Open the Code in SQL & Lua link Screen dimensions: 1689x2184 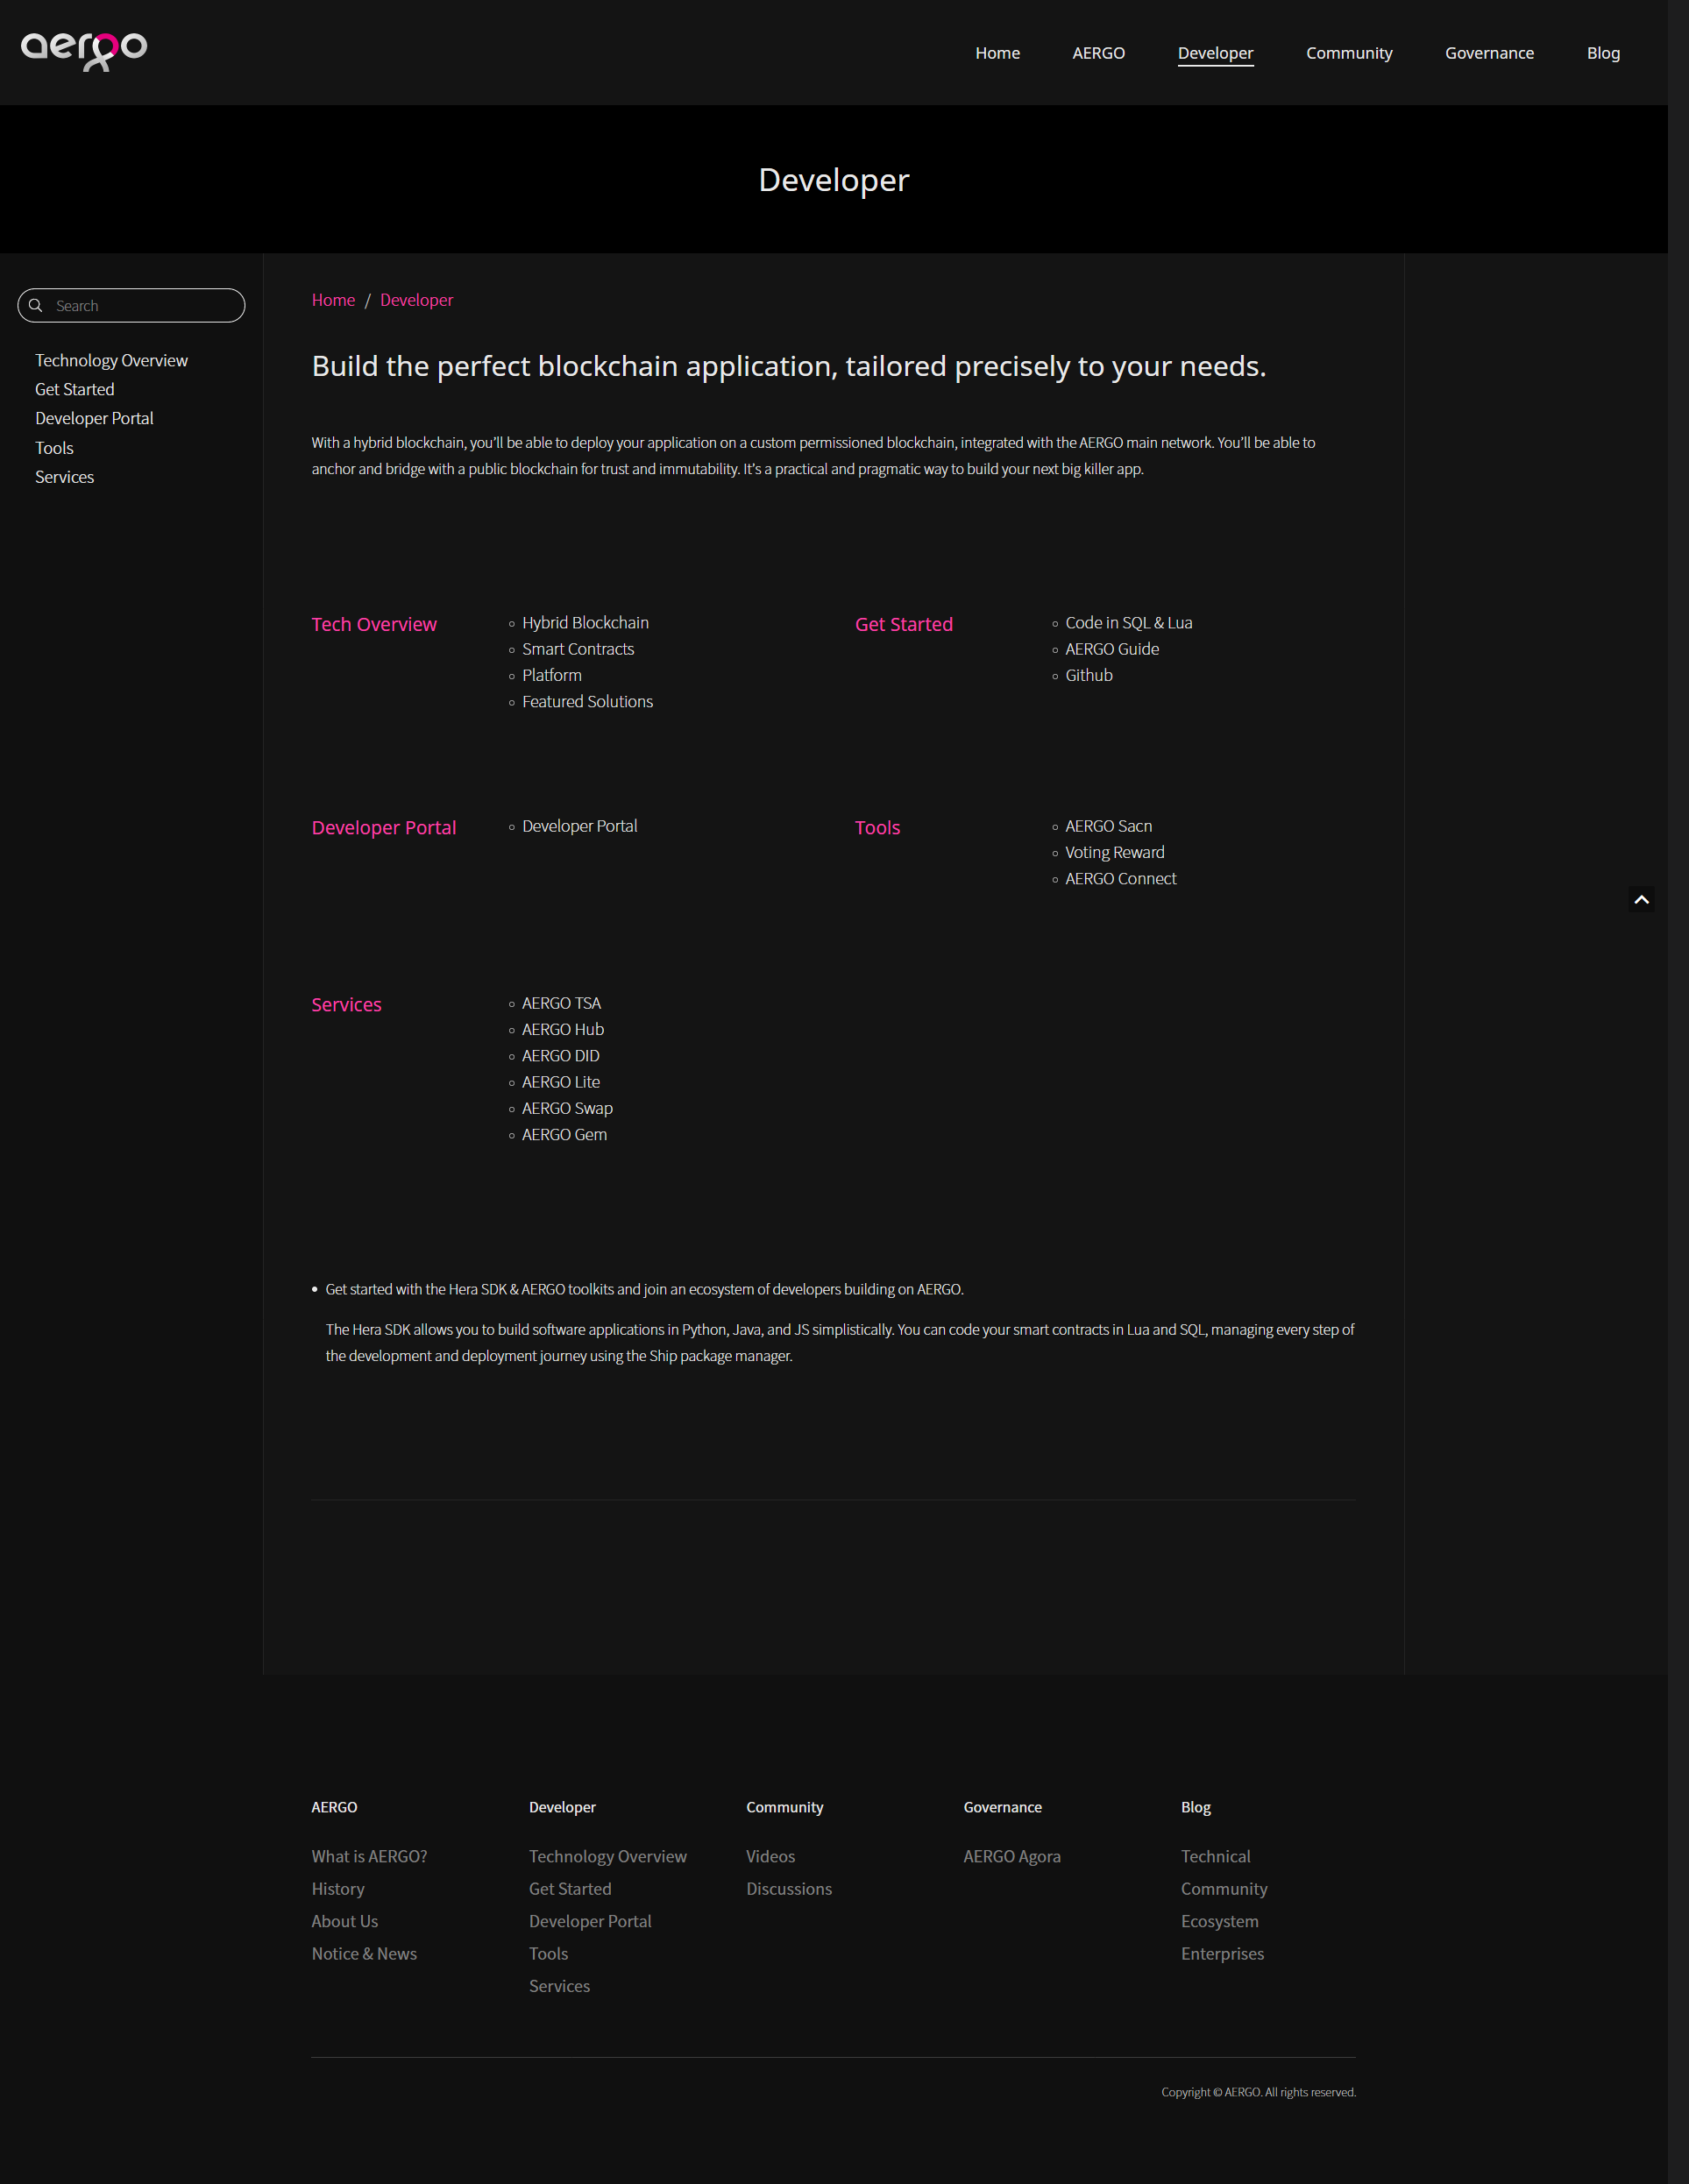[1128, 622]
